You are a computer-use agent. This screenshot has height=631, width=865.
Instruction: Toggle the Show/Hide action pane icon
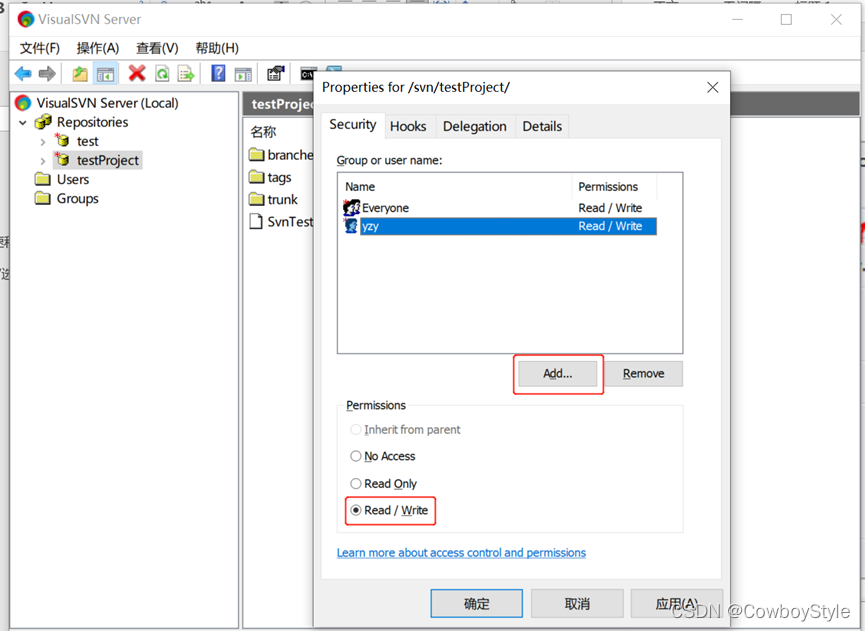point(243,73)
